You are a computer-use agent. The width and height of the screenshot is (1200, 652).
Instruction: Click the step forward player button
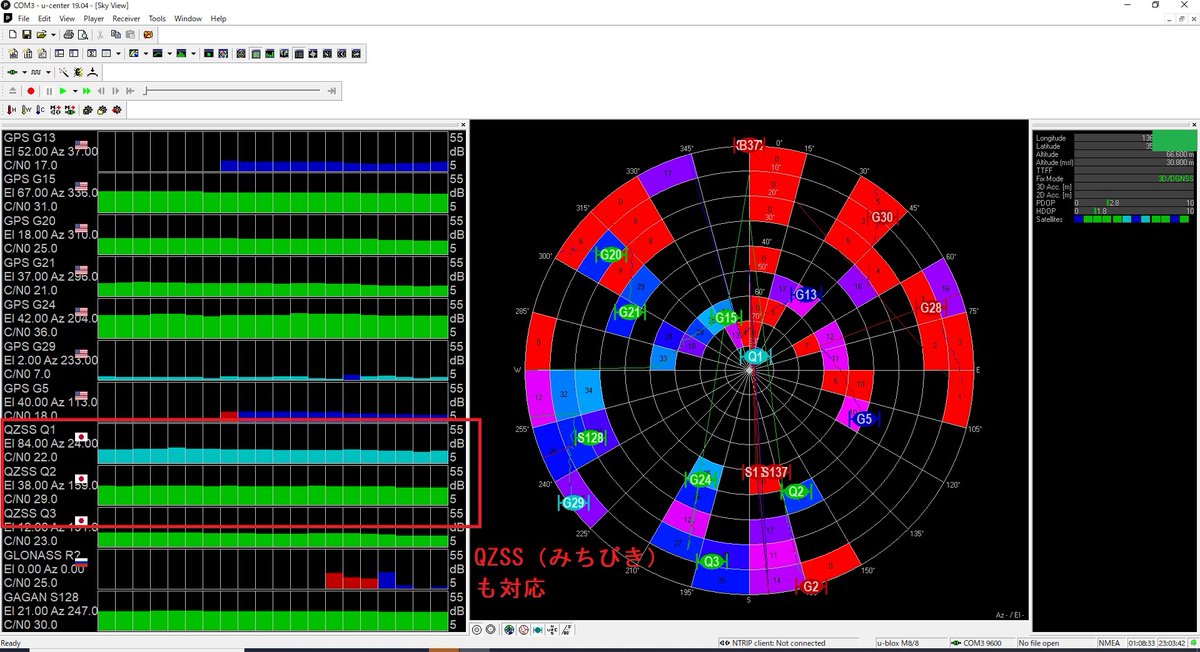coord(116,91)
